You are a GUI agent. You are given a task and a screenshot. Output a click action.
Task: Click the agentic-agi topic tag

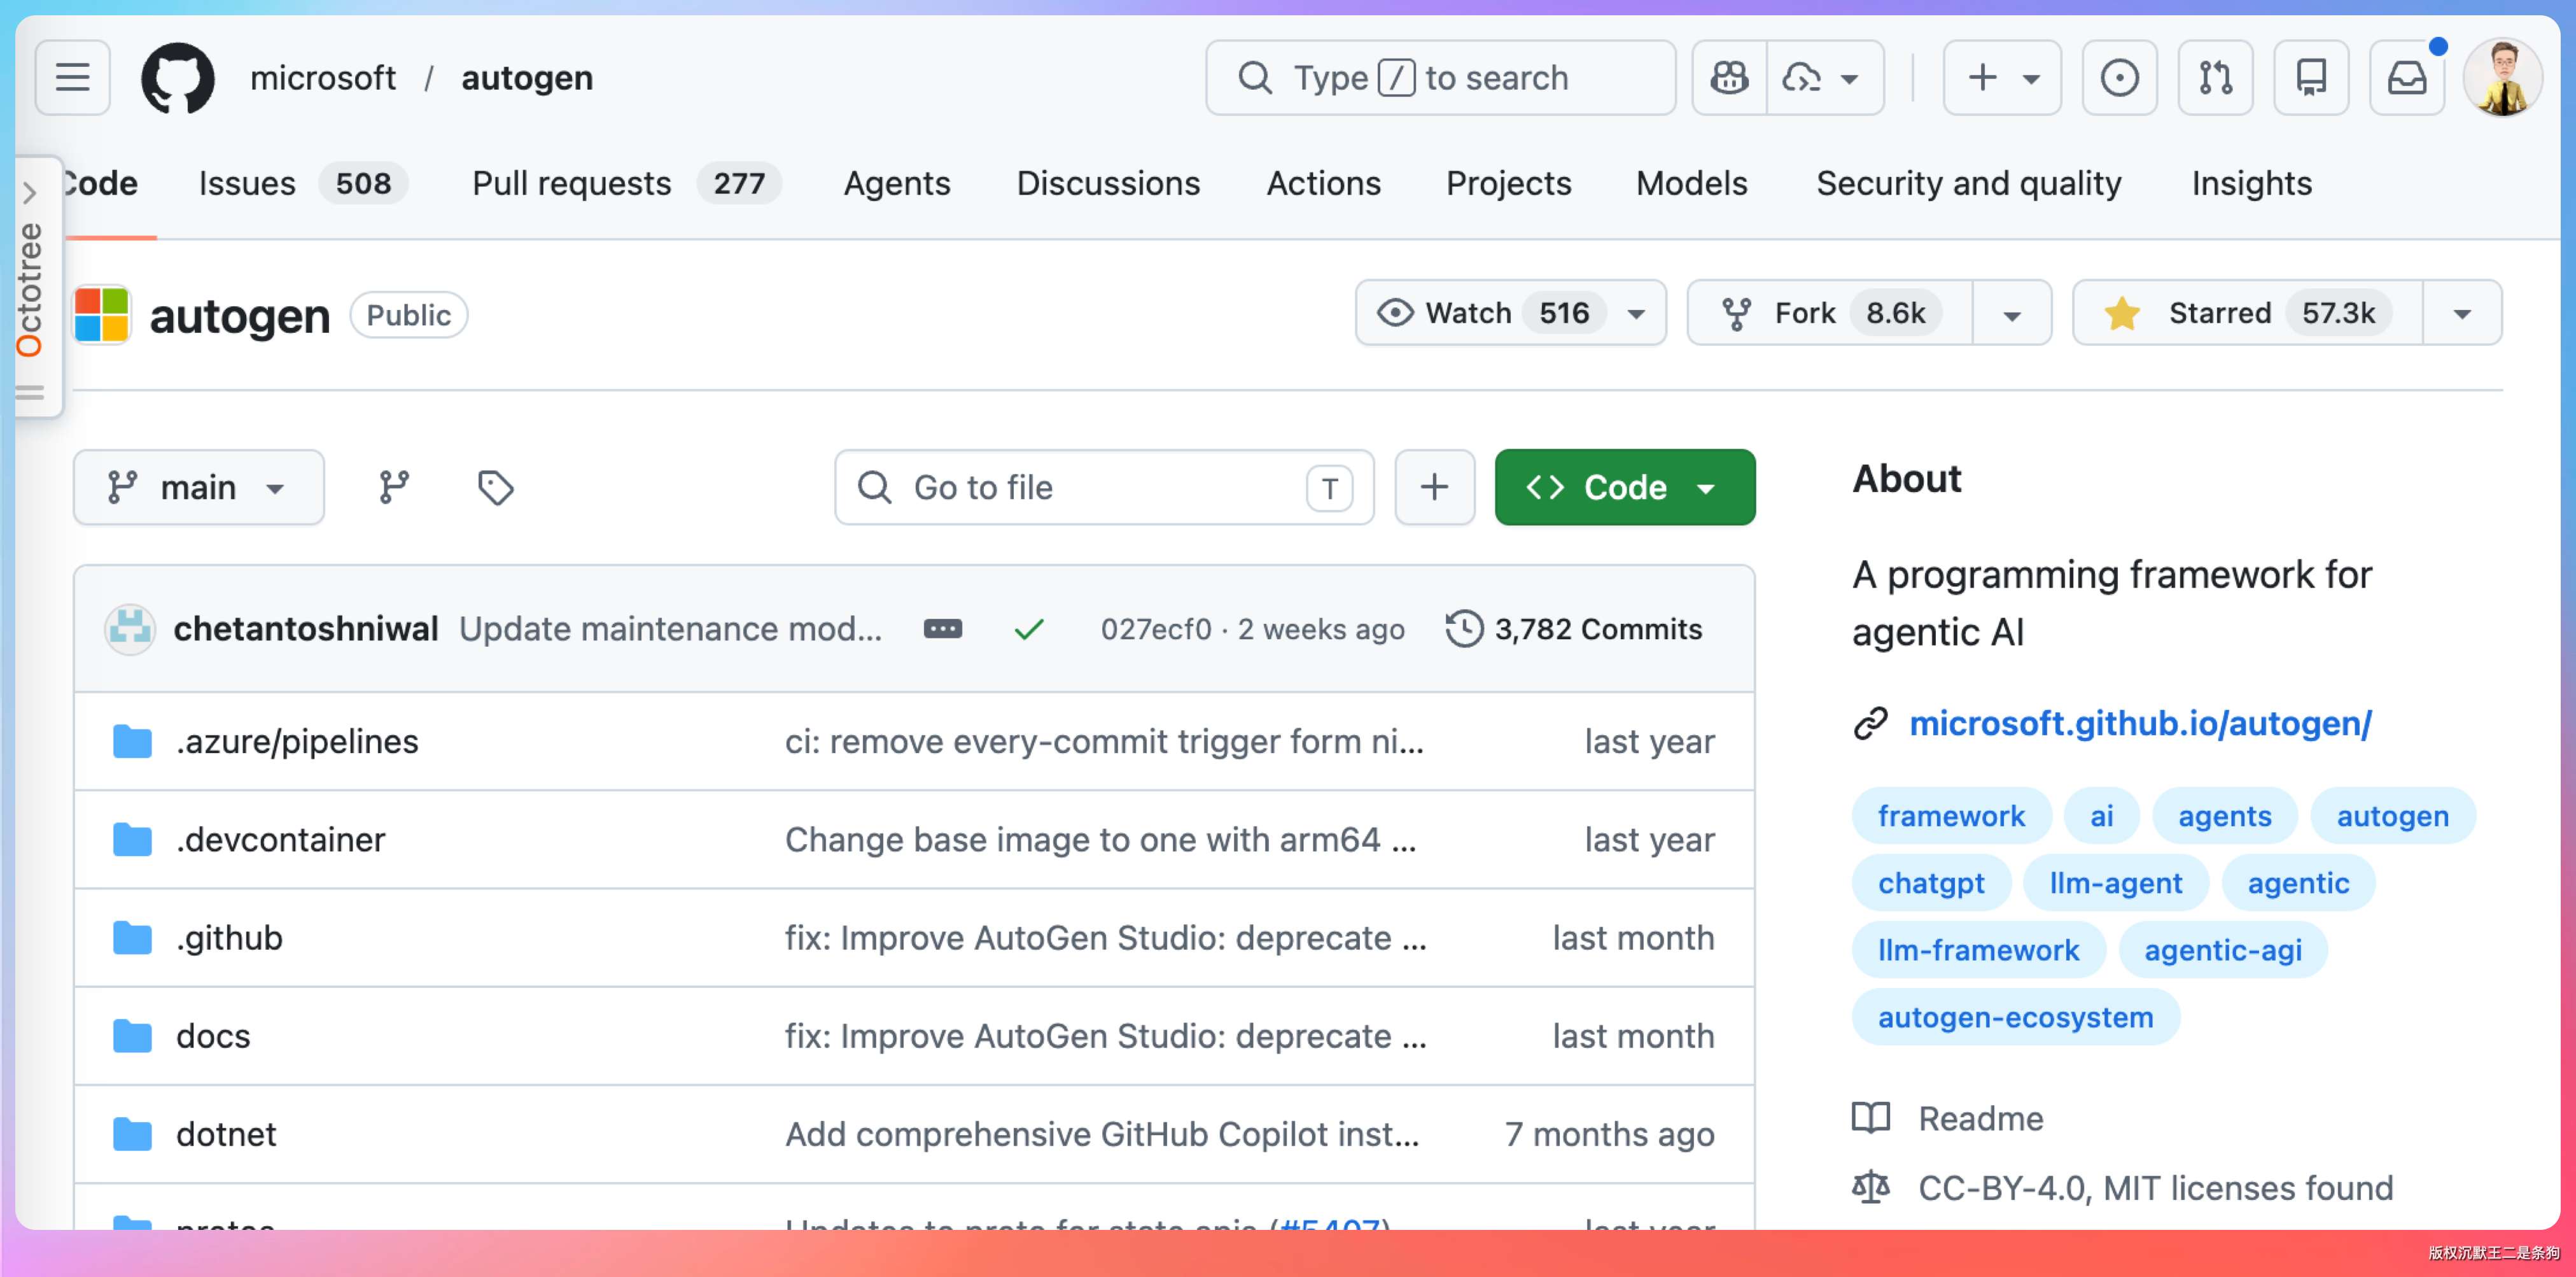(x=2222, y=950)
